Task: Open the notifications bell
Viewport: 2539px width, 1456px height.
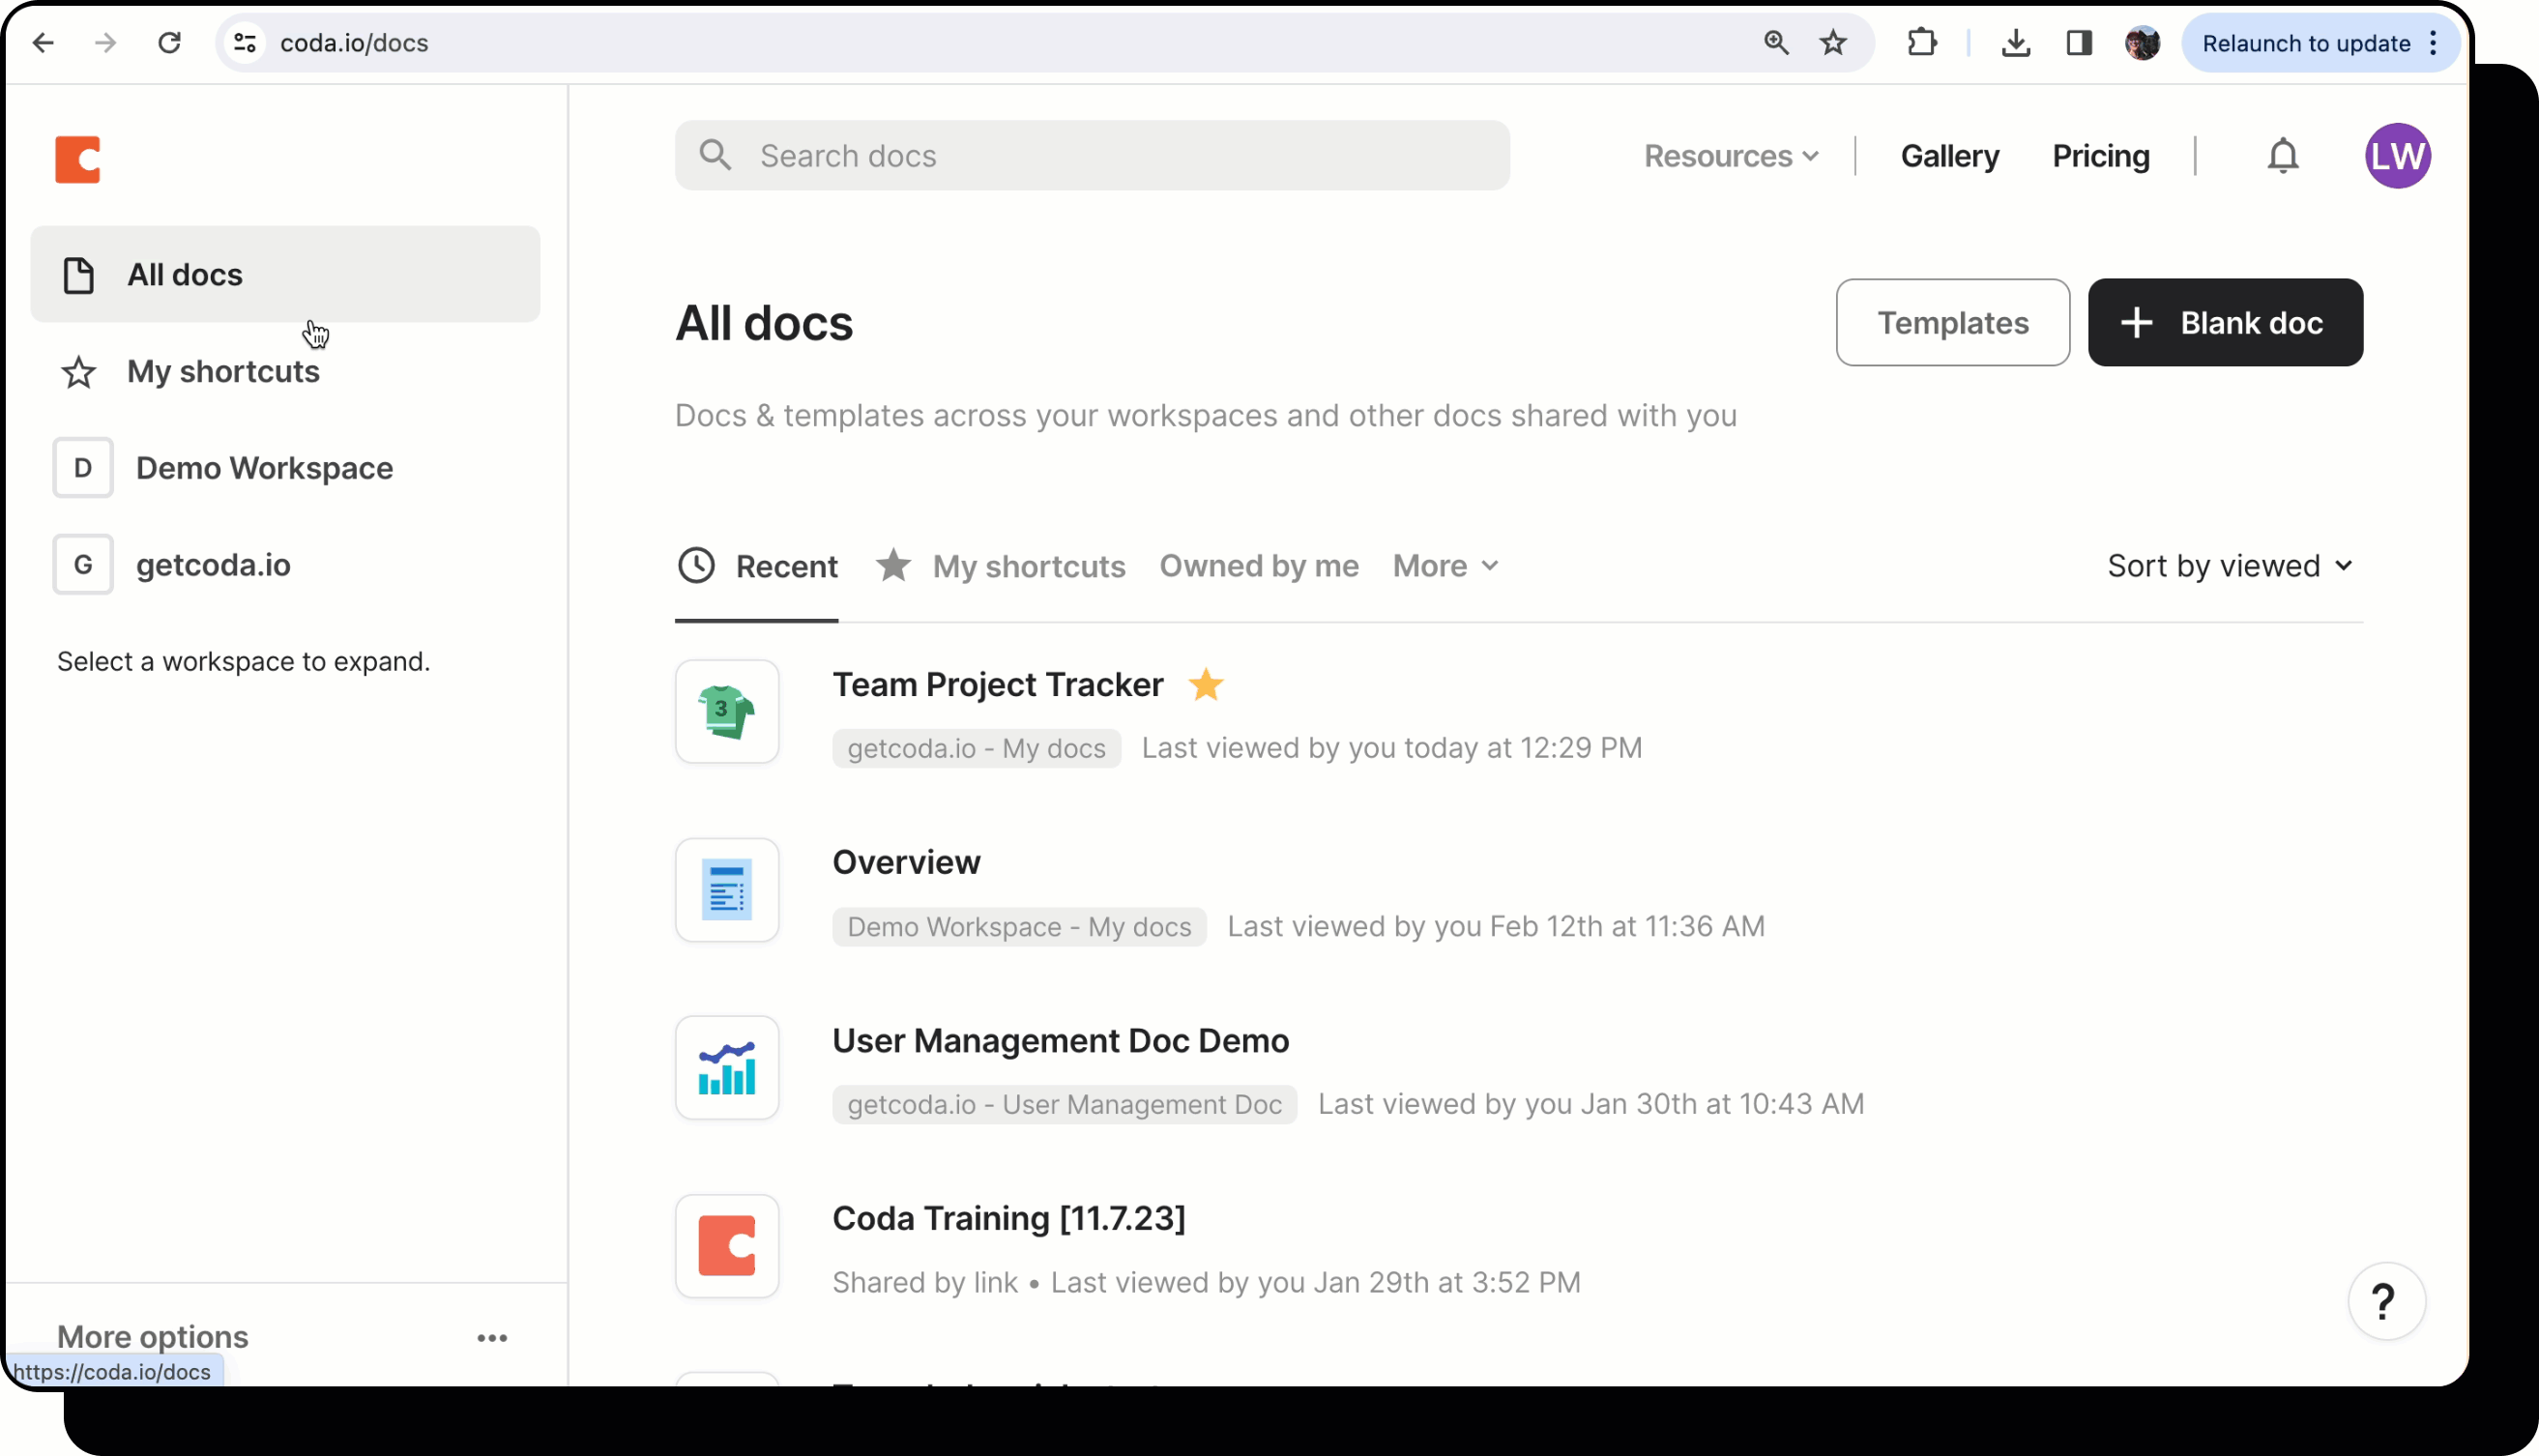Action: tap(2282, 156)
